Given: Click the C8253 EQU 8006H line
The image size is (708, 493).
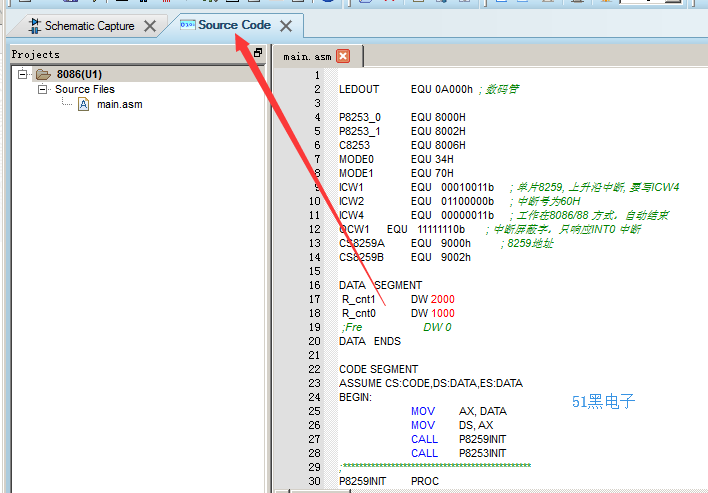Looking at the screenshot, I should 402,145.
